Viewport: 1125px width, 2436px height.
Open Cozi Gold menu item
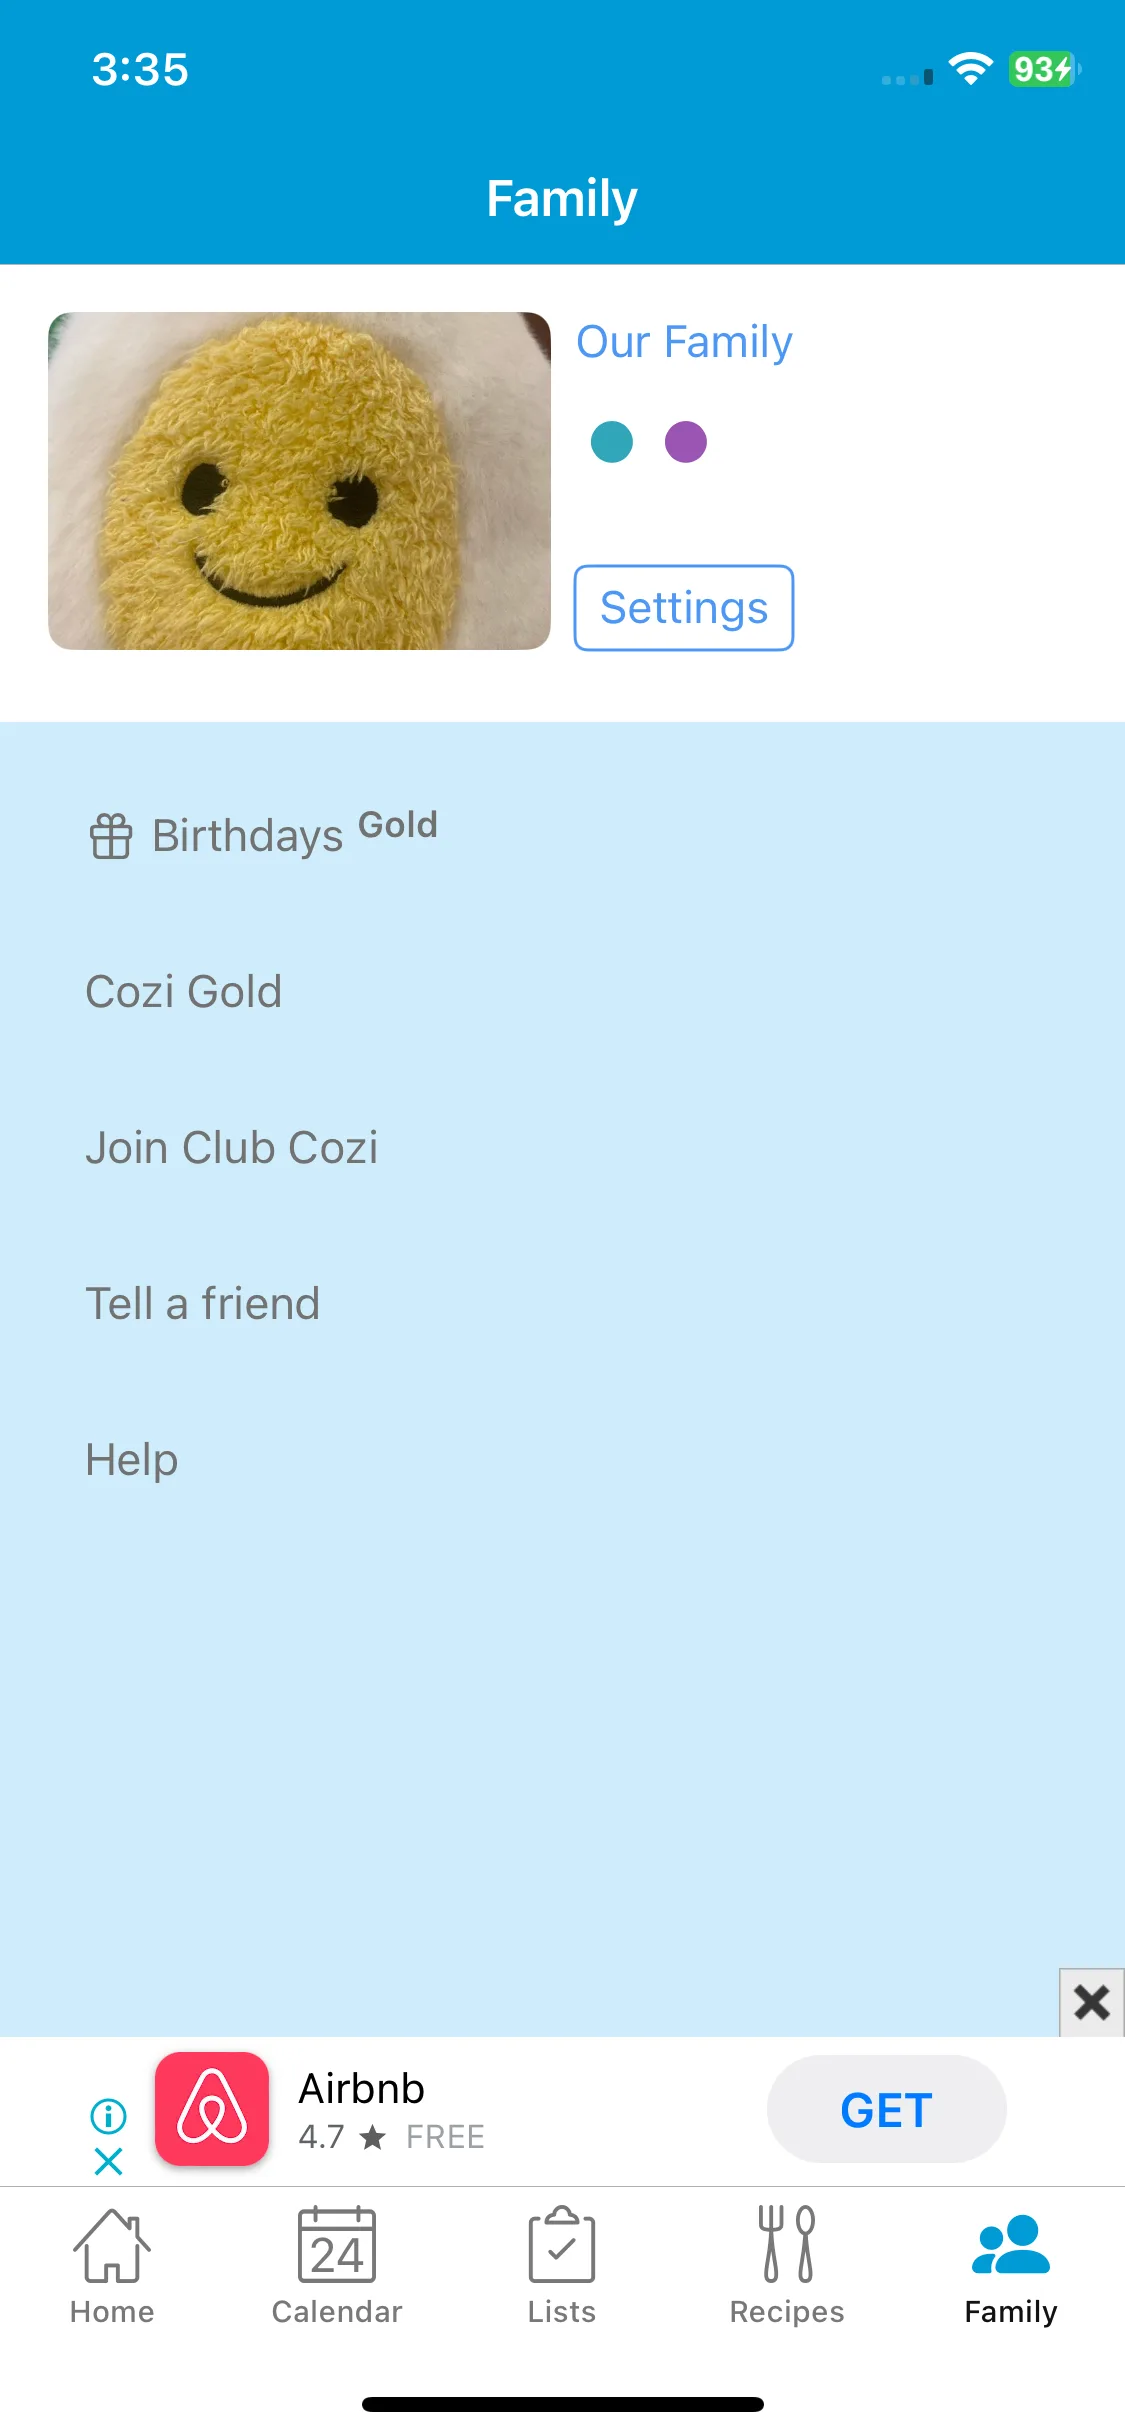(562, 991)
